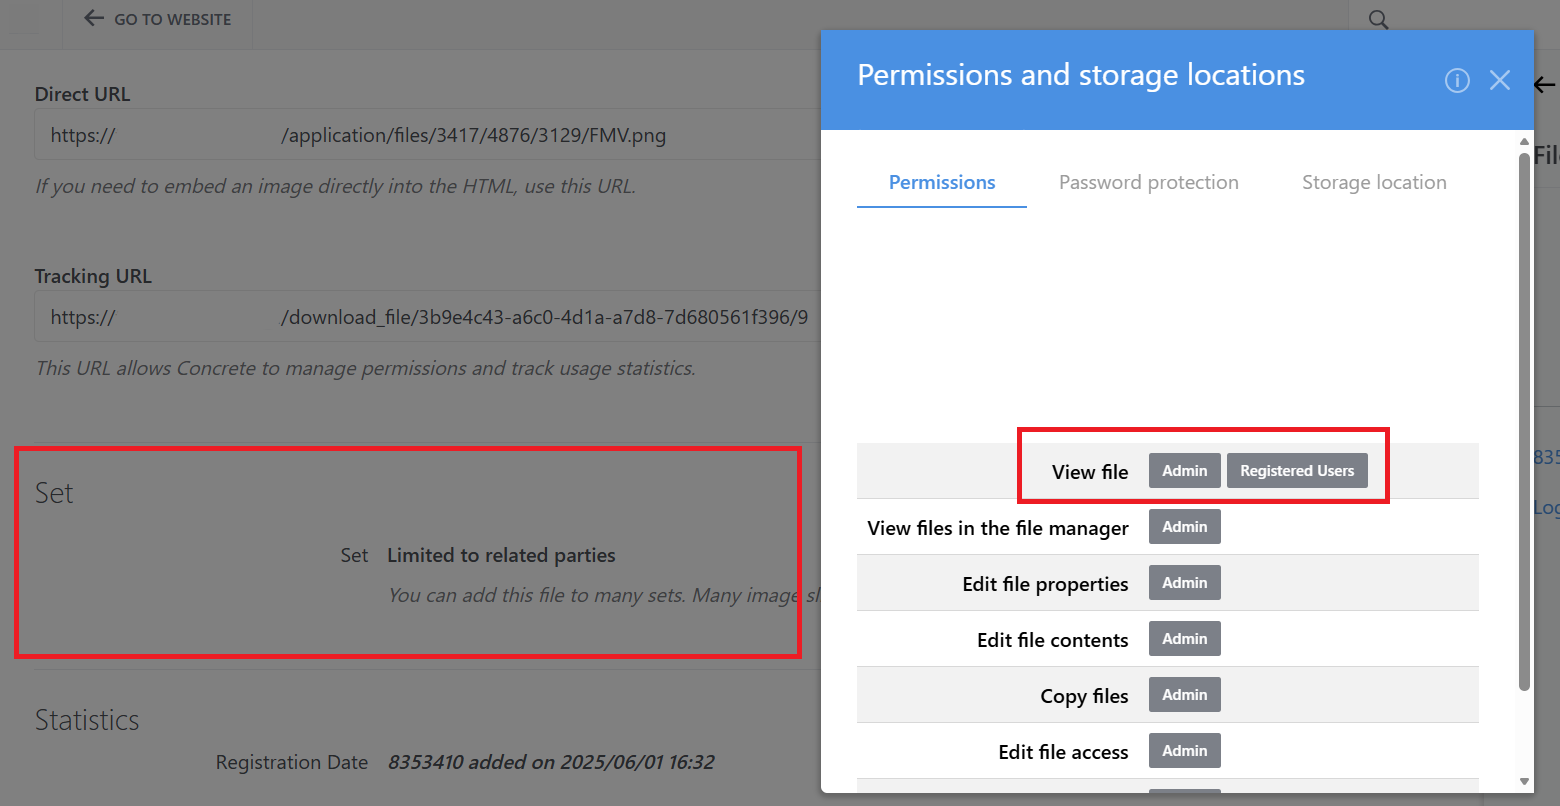Switch to the Permissions tab
Image resolution: width=1560 pixels, height=806 pixels.
pos(941,183)
